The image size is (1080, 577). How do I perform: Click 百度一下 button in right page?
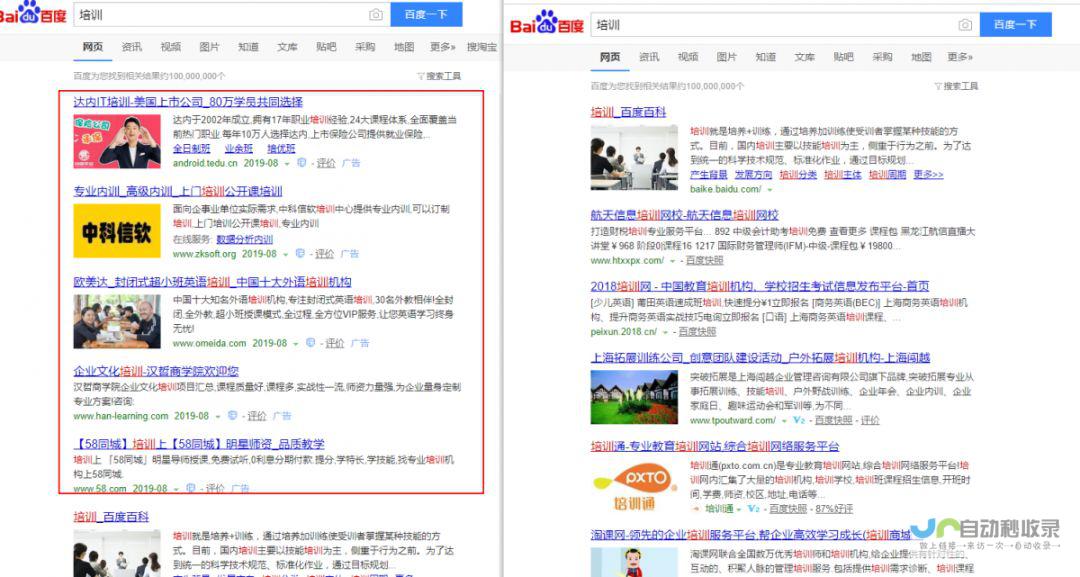1015,25
